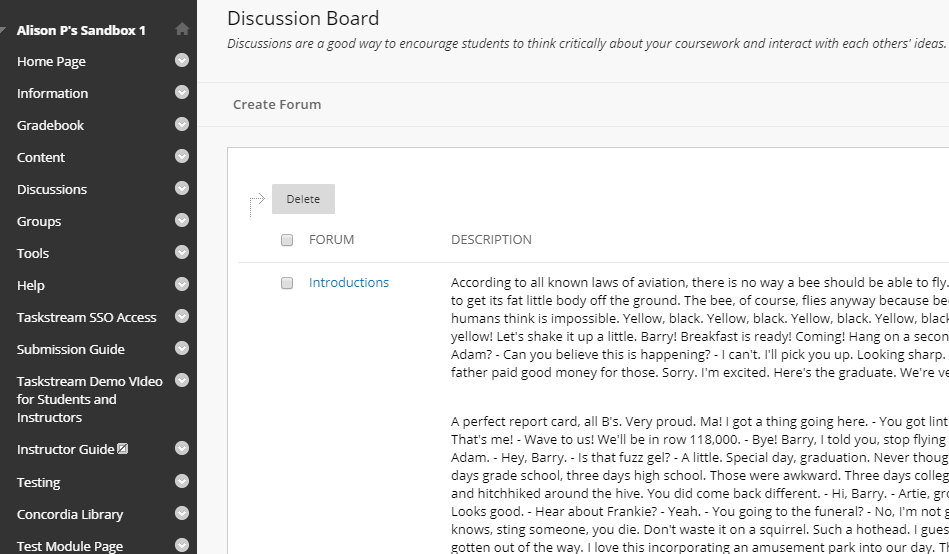The image size is (949, 554).
Task: Go to Content in the course menu
Action: pos(41,157)
